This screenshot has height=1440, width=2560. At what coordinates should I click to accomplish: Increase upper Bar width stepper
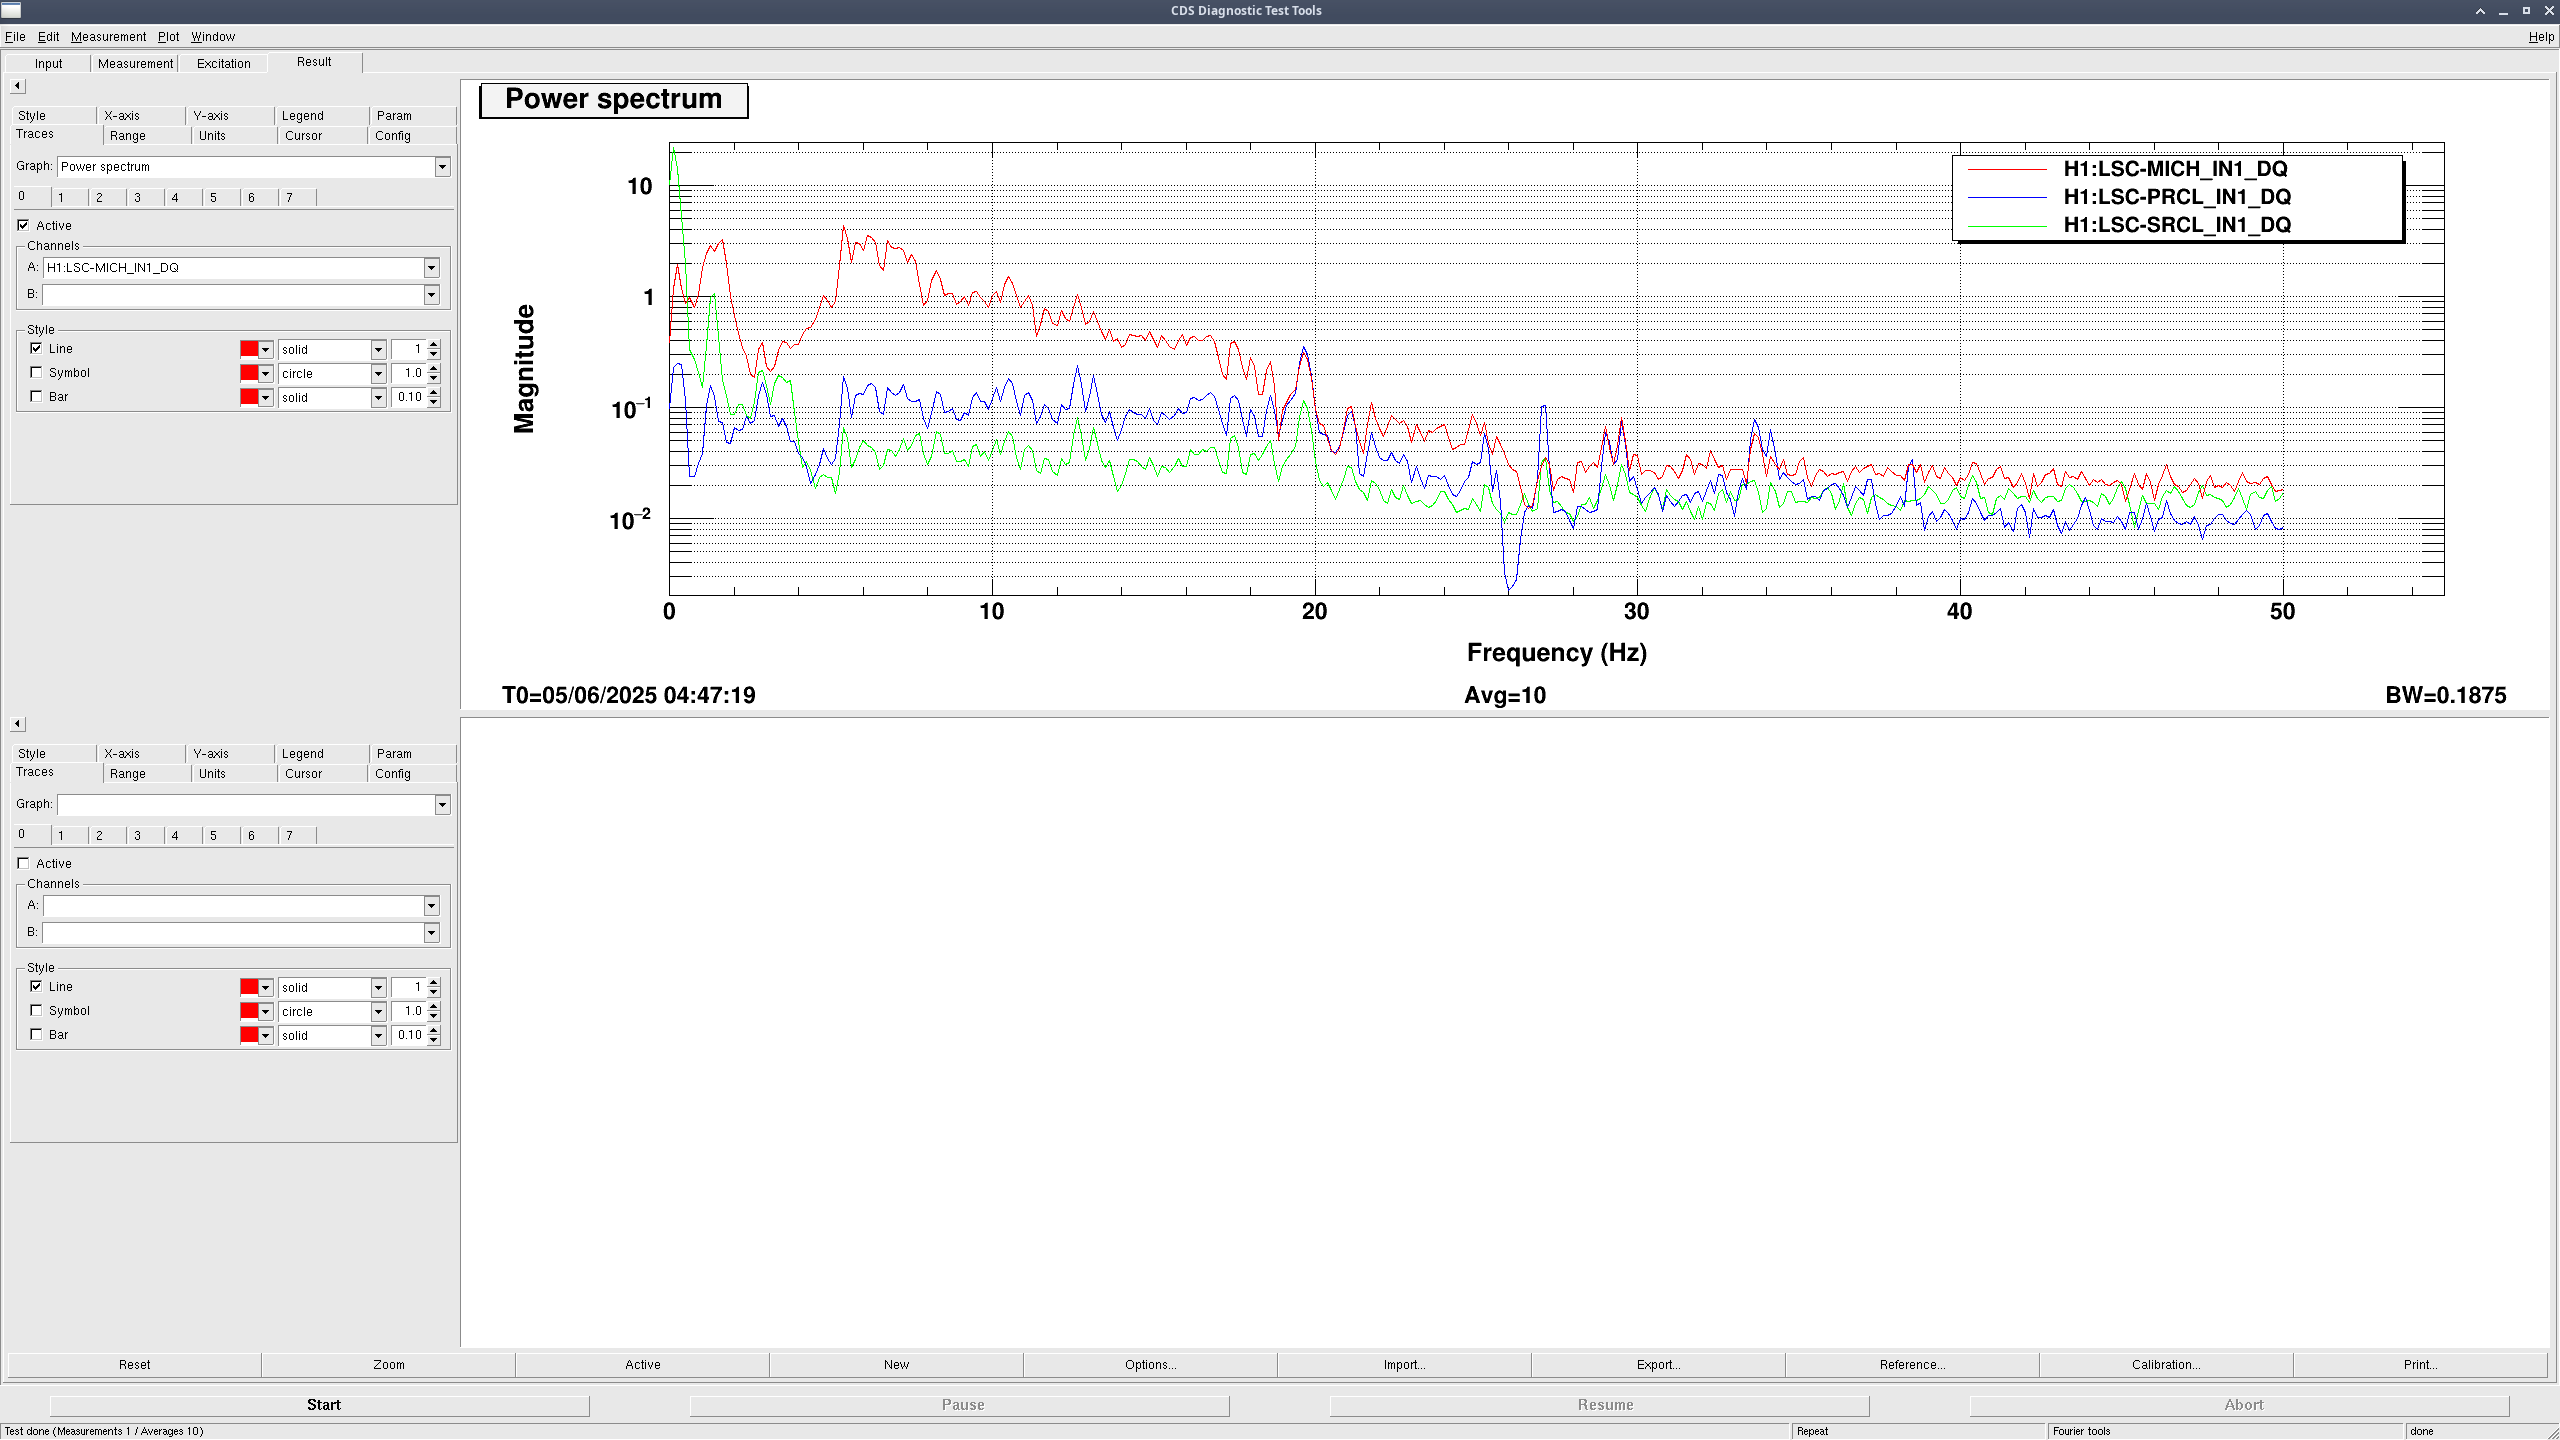click(434, 393)
